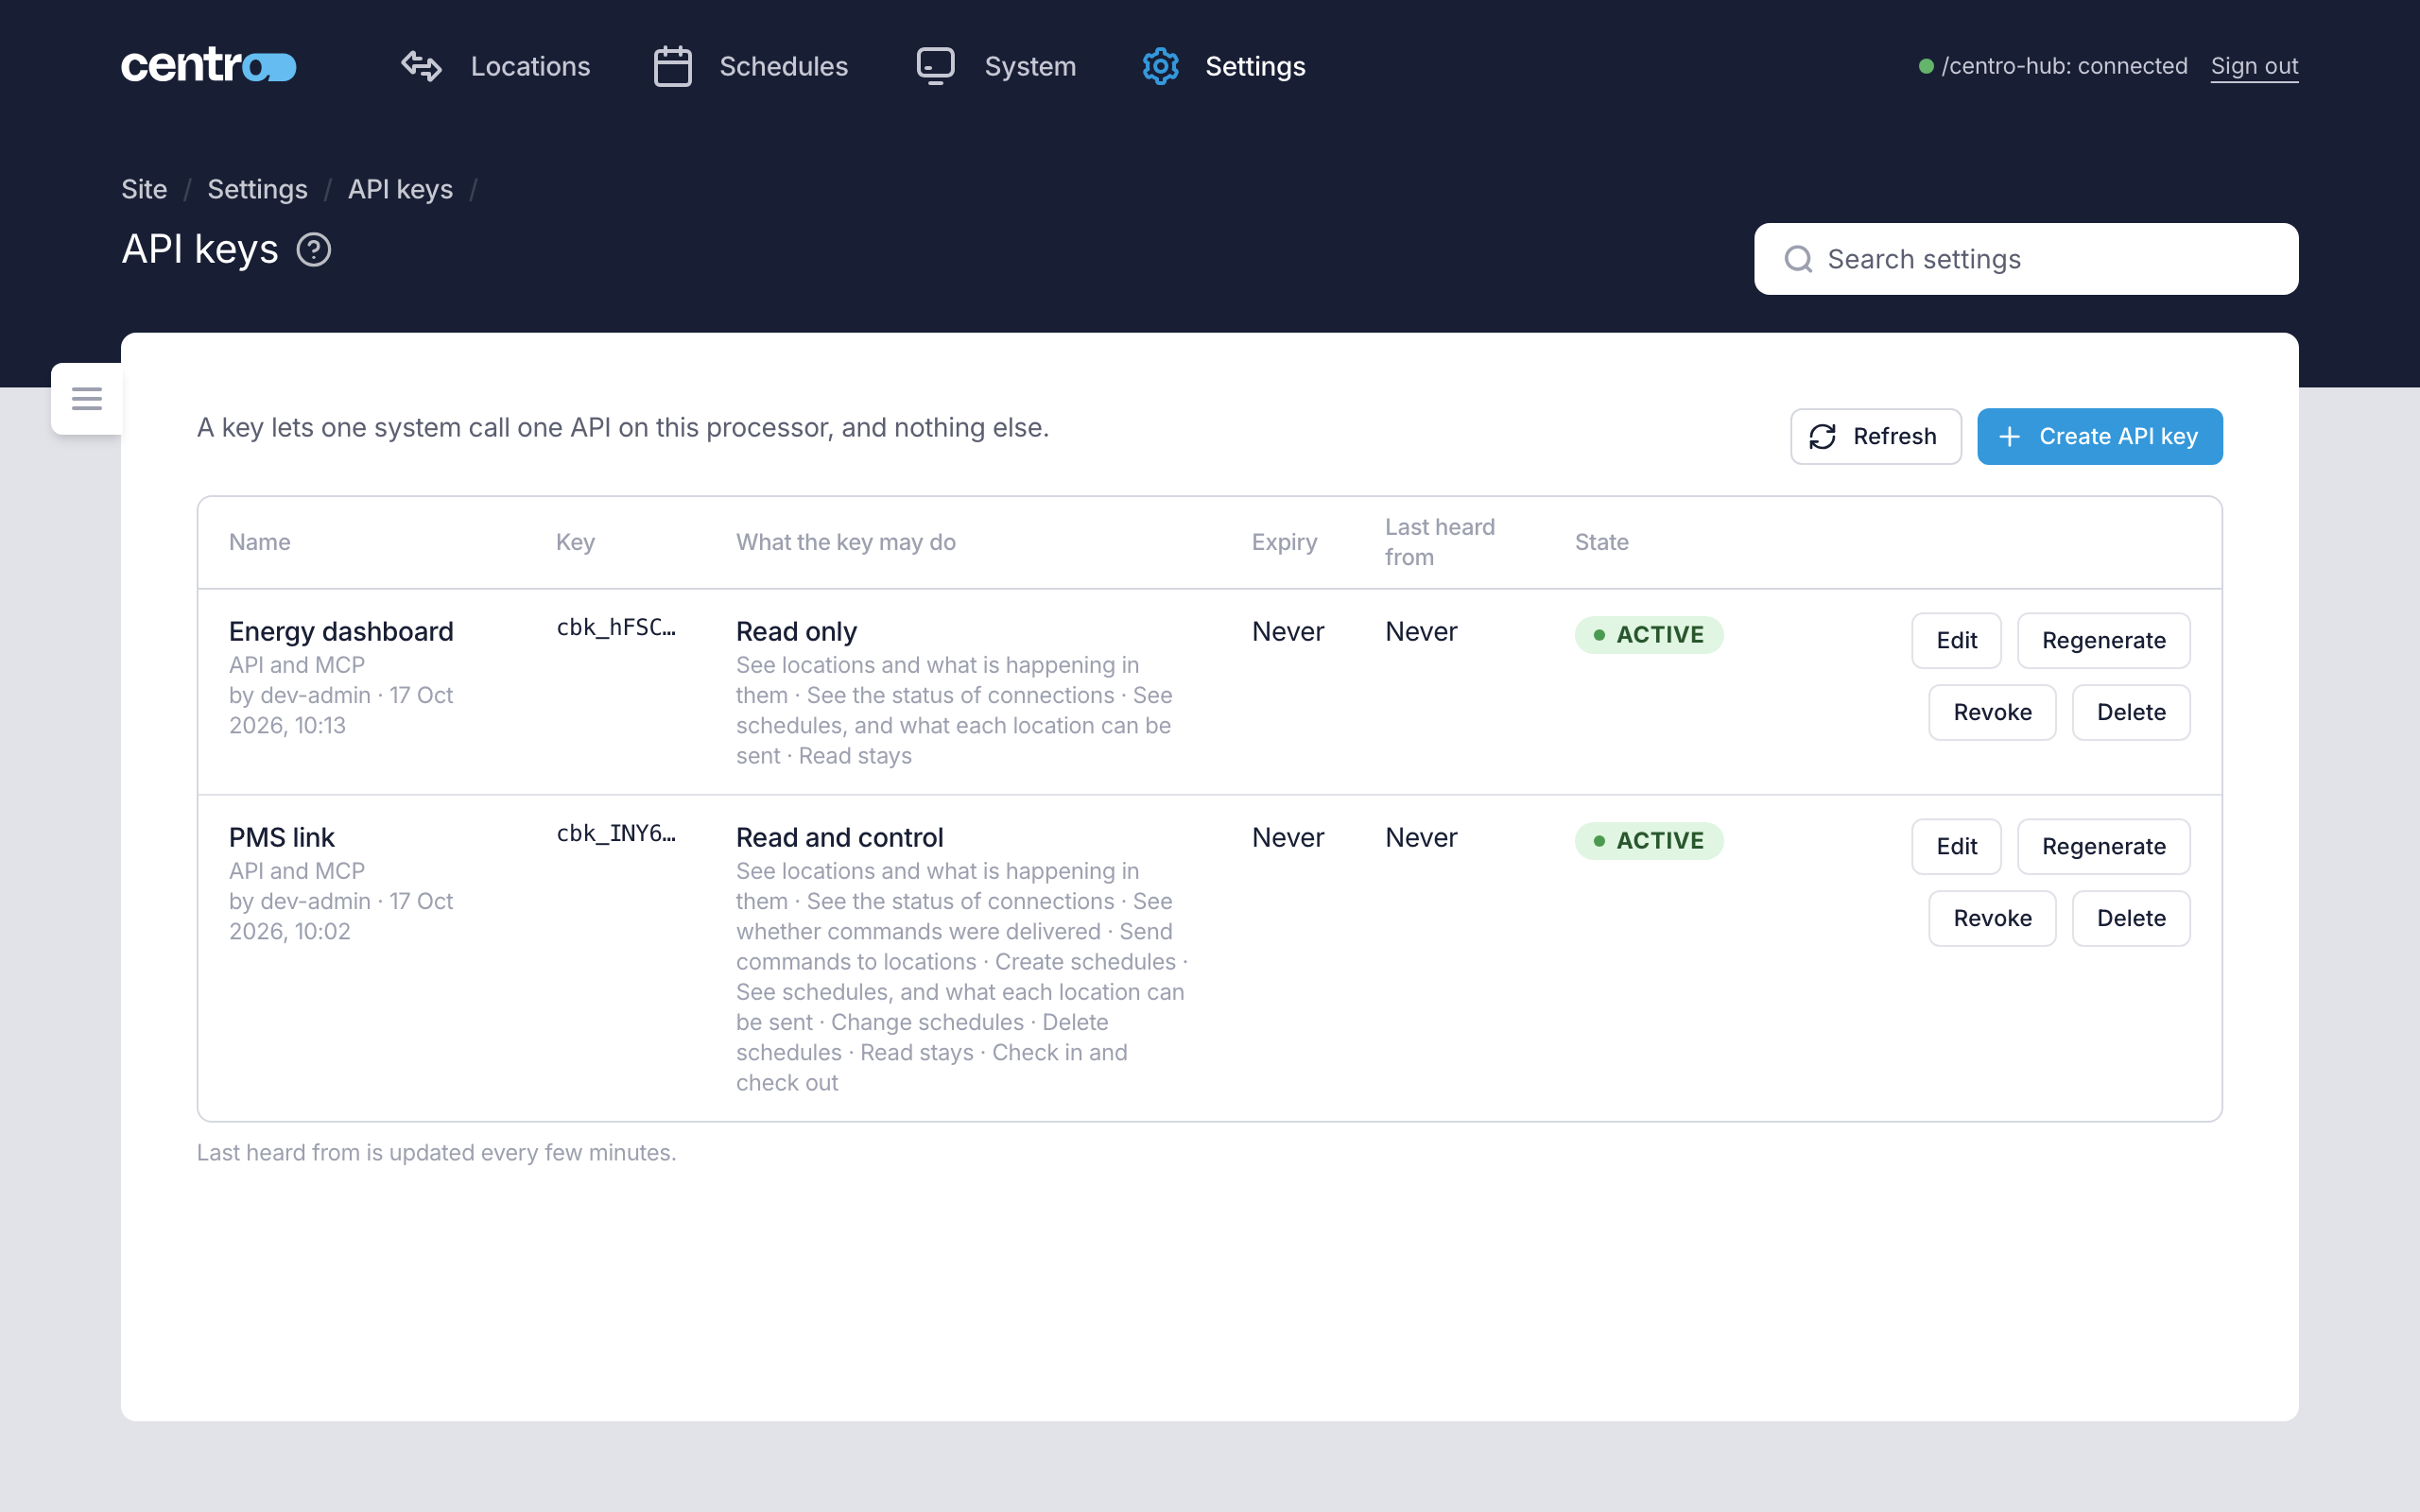Click /centro-hub: connected status text
The image size is (2420, 1512).
pos(2064,66)
